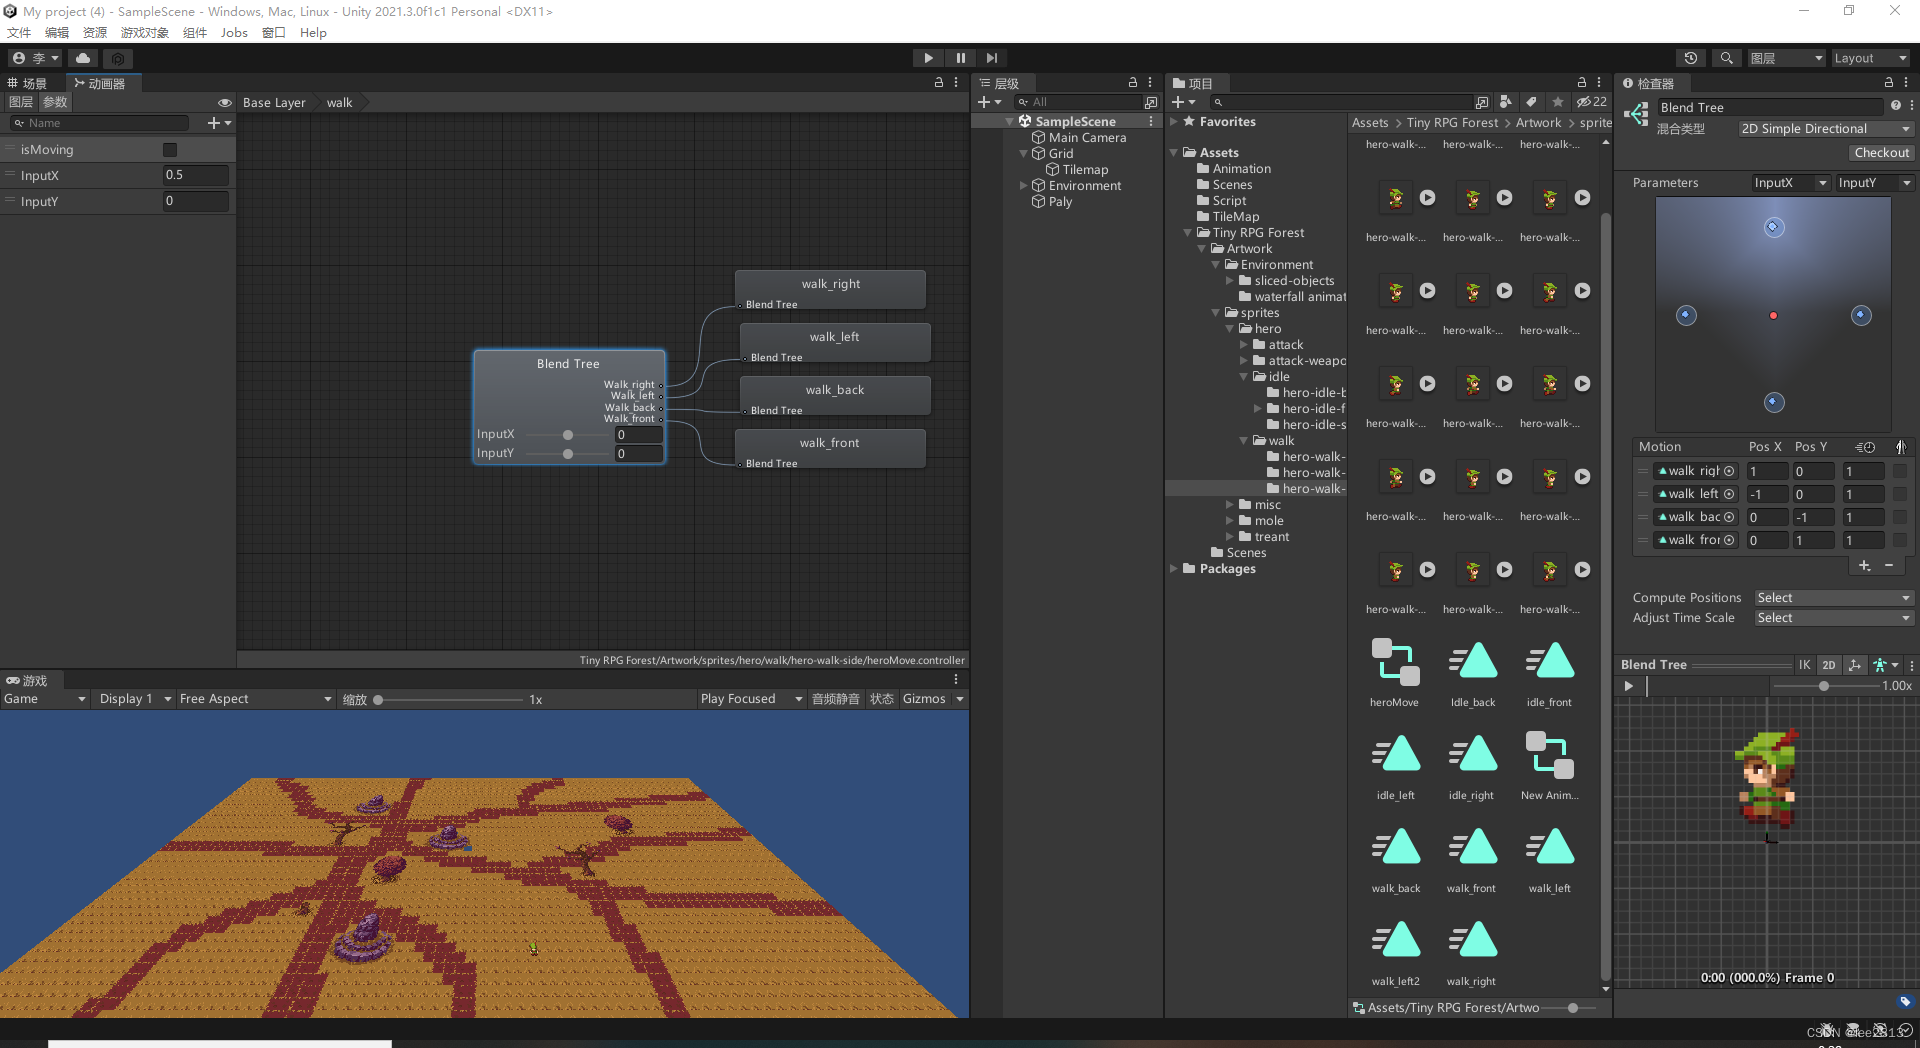
Task: Select the New Anim controller asset
Action: (x=1549, y=765)
